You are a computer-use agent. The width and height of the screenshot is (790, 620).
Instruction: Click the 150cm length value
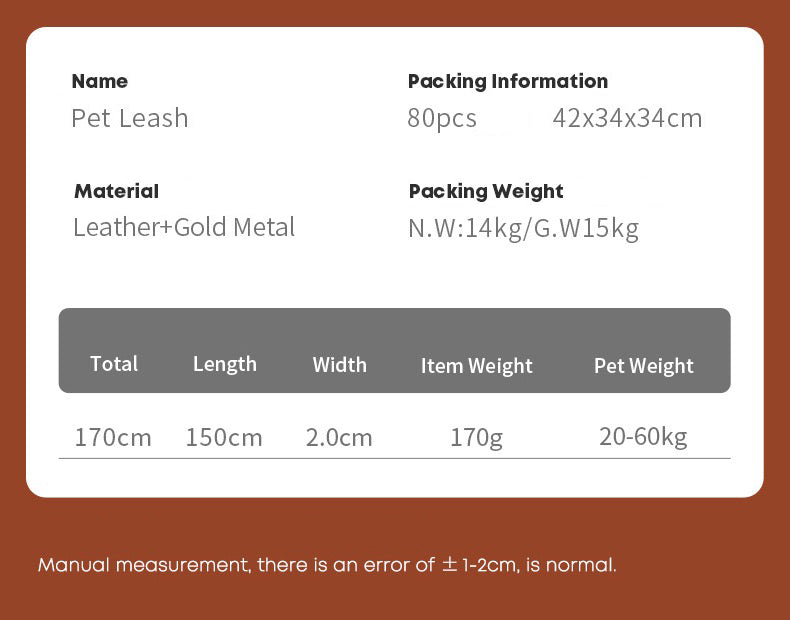[224, 437]
